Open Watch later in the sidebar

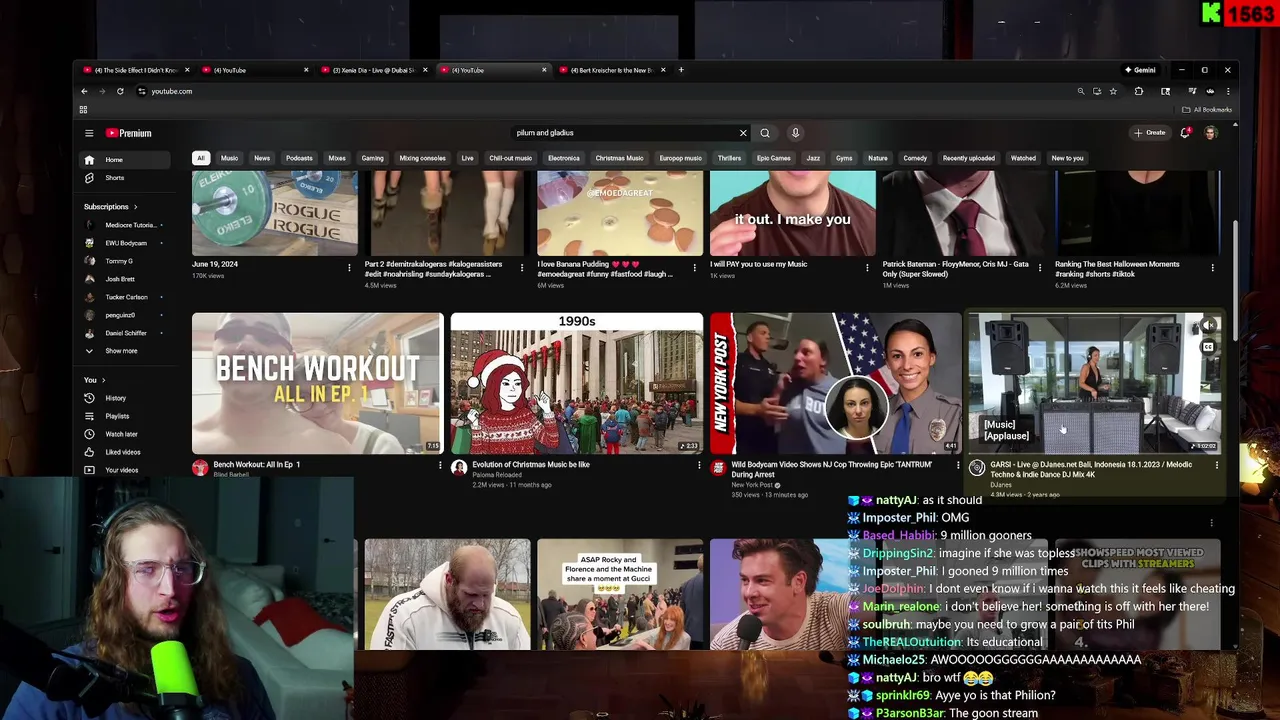pos(121,434)
